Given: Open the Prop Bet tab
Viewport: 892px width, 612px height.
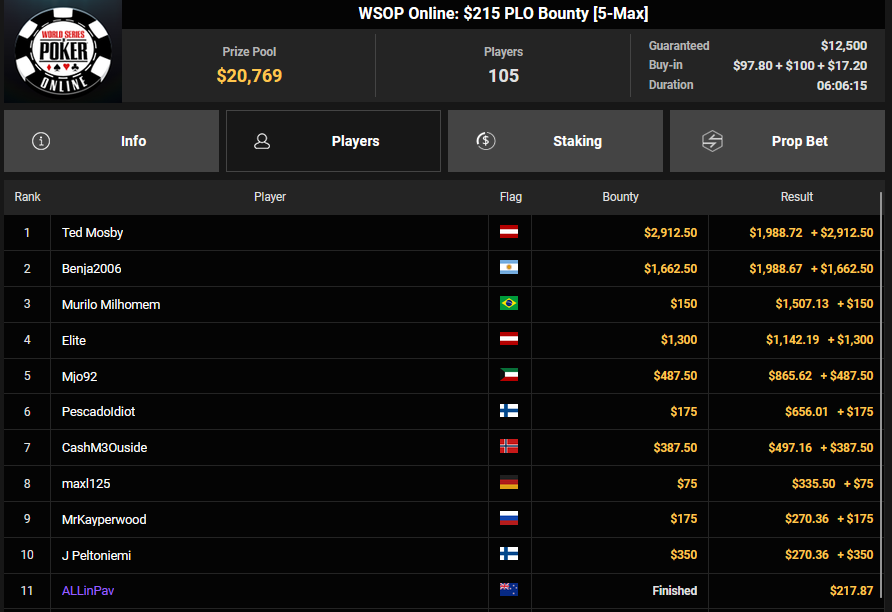Looking at the screenshot, I should pyautogui.click(x=777, y=141).
